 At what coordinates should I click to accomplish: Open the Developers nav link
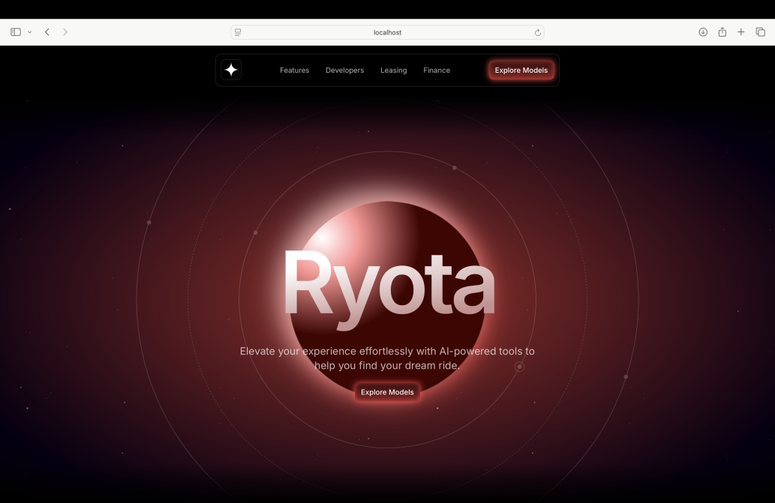(x=344, y=70)
